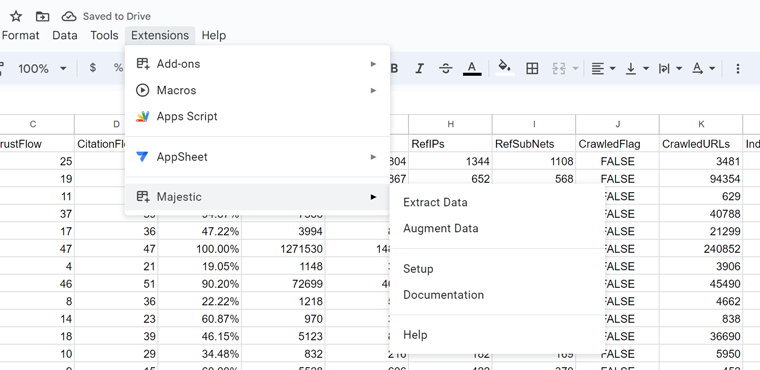Screen dimensions: 760x370
Task: Click the Majestic add-on icon
Action: (x=142, y=197)
